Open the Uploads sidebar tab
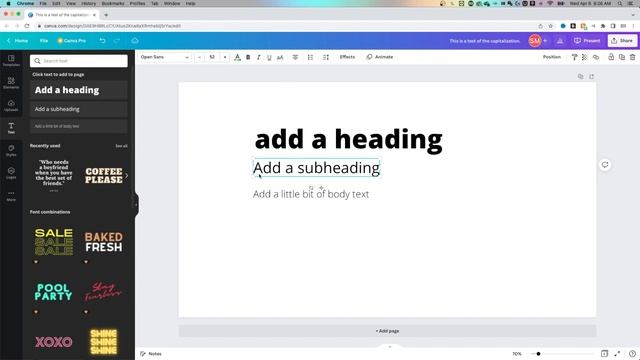The height and width of the screenshot is (360, 640). pos(11,105)
